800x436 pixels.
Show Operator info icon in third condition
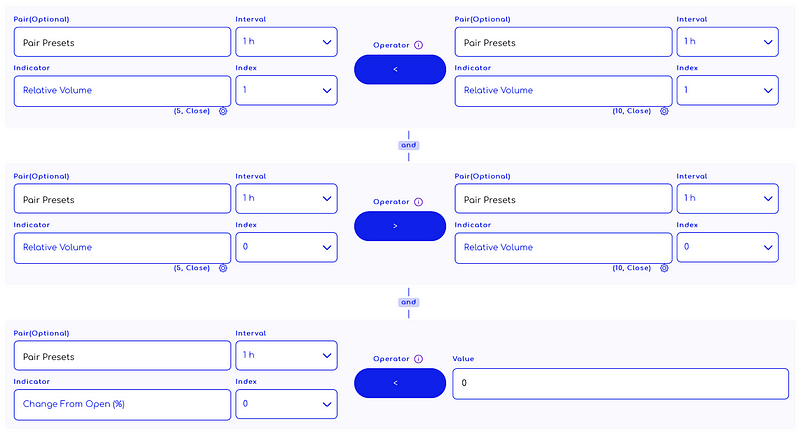tap(418, 359)
